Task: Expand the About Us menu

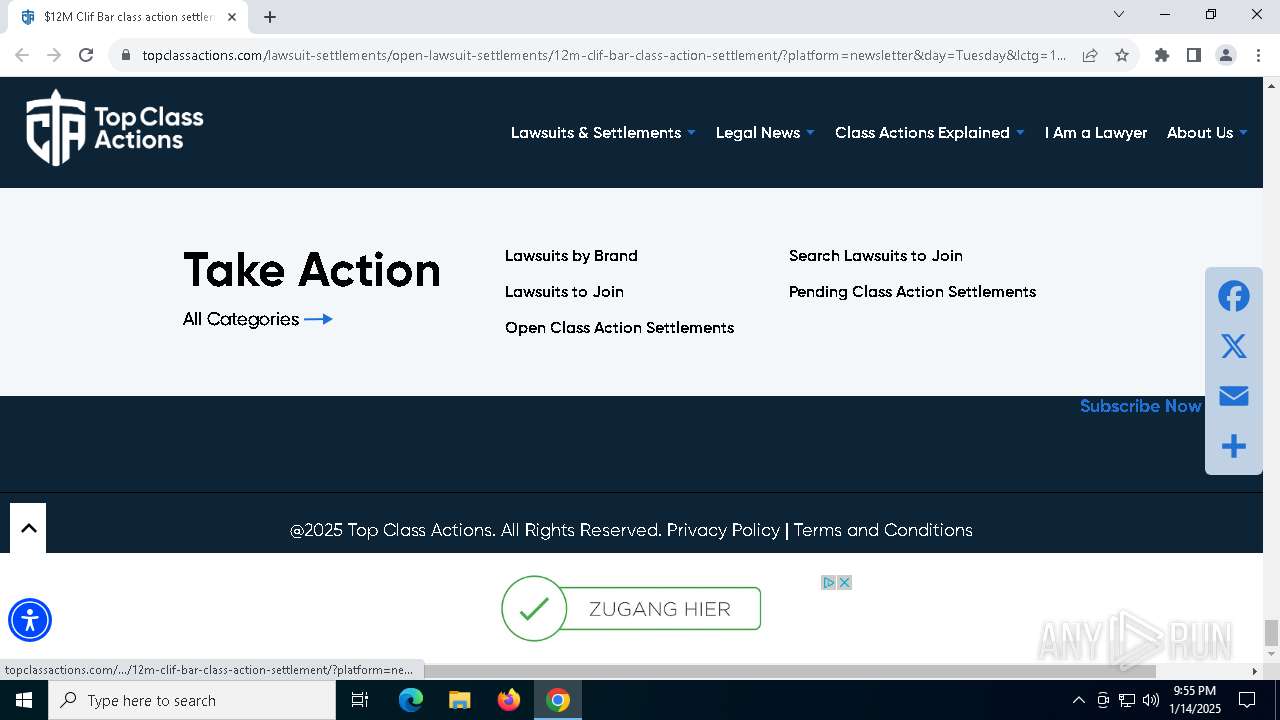Action: (1207, 132)
